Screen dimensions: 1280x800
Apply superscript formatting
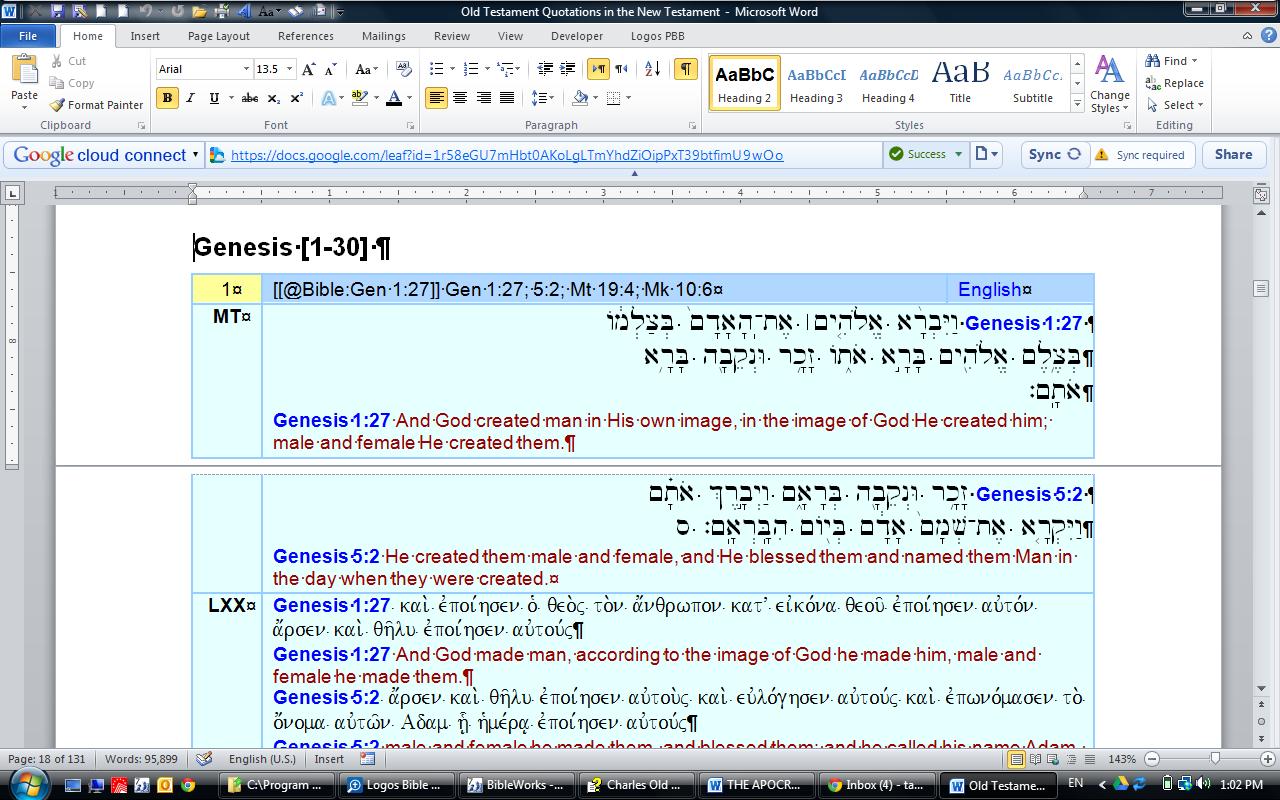[x=297, y=98]
